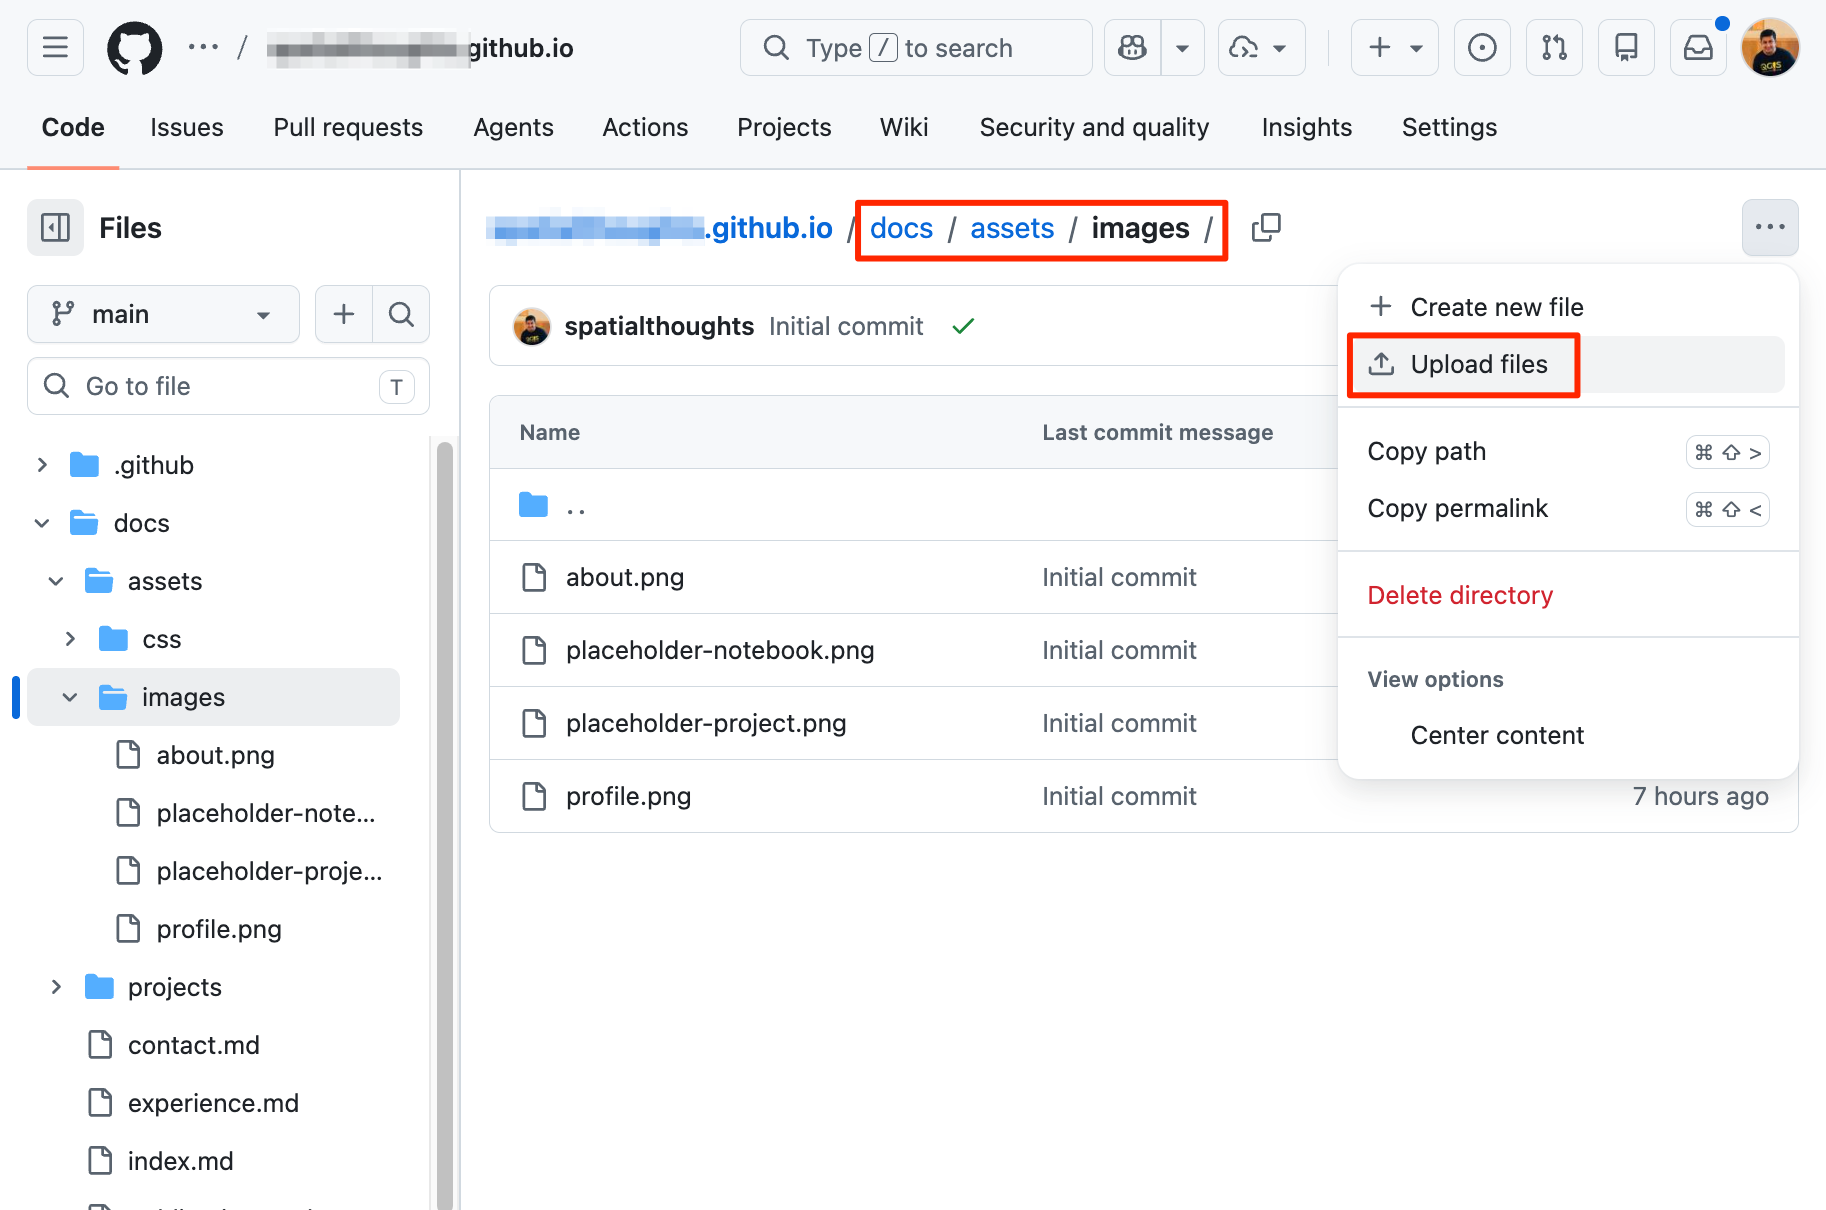Select Upload files from menu

pos(1478,365)
